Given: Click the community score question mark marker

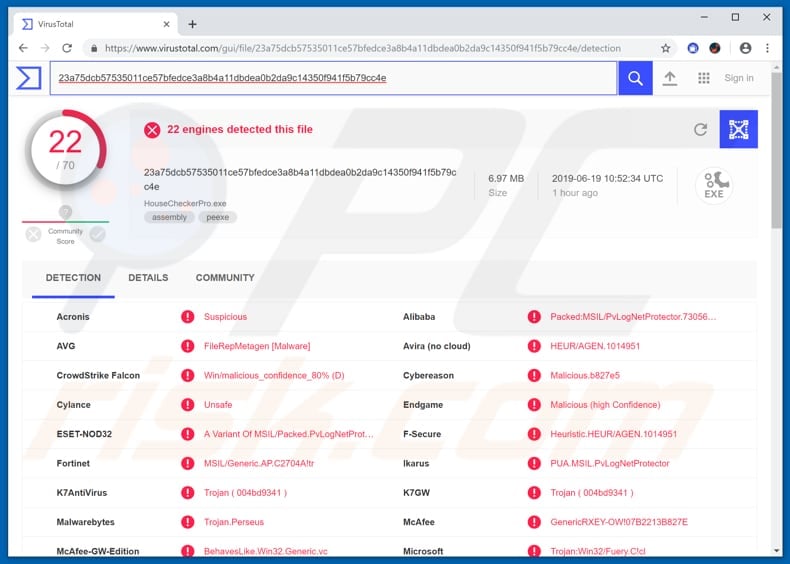Looking at the screenshot, I should [x=65, y=212].
